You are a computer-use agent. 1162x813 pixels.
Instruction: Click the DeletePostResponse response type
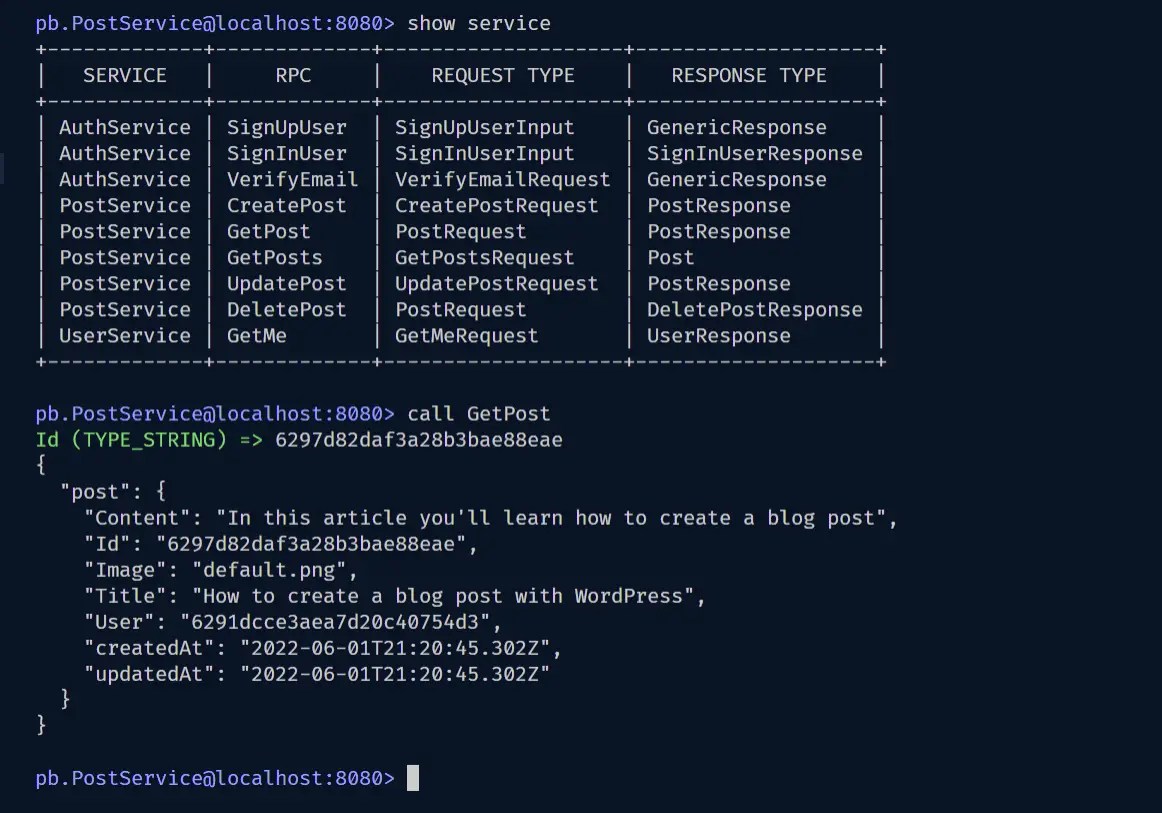pyautogui.click(x=755, y=309)
